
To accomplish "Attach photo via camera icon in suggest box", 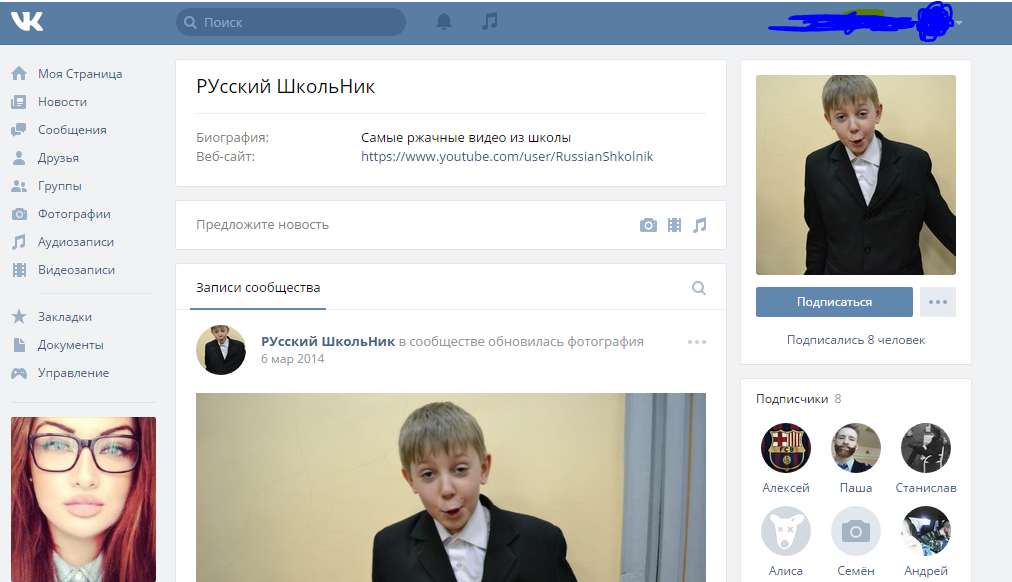I will 649,225.
